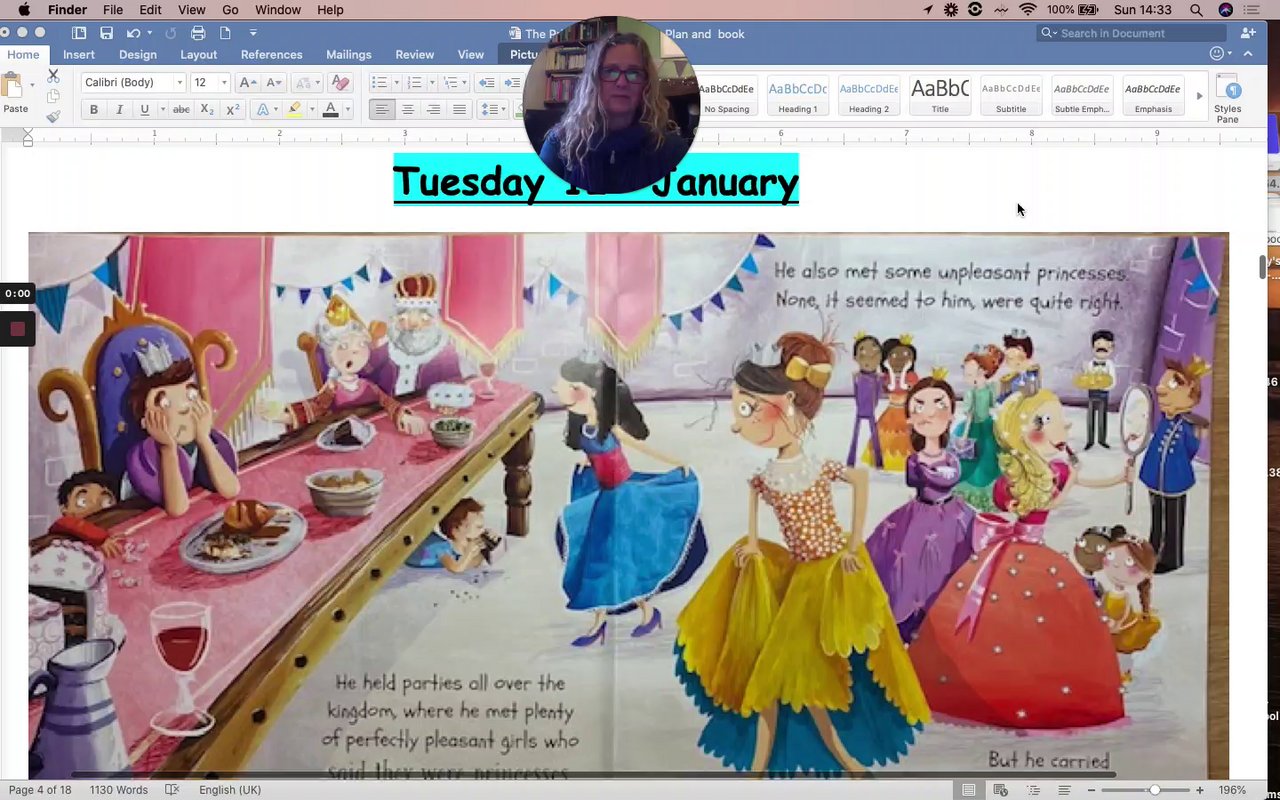Apply the Heading 2 style
Image resolution: width=1280 pixels, height=800 pixels.
point(869,96)
